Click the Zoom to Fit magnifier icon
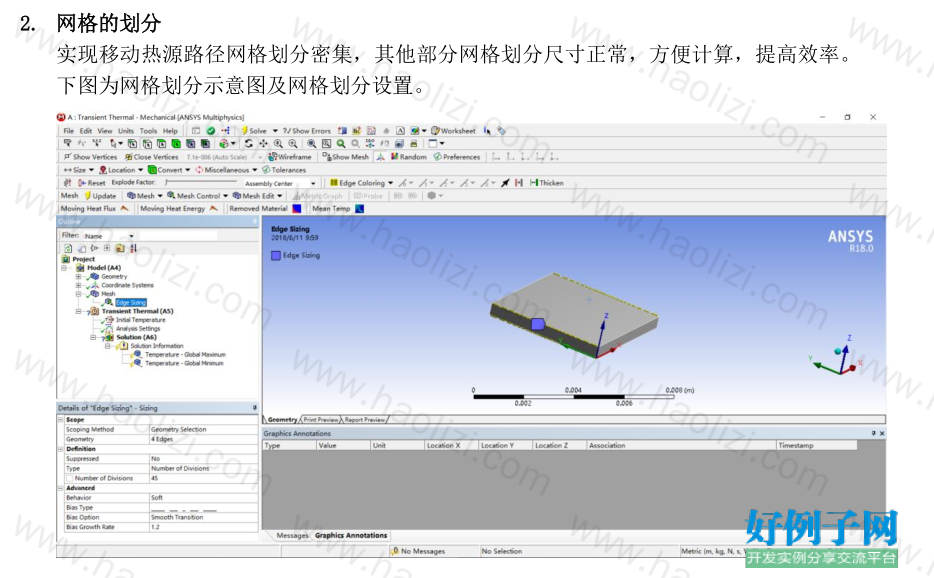 312,144
